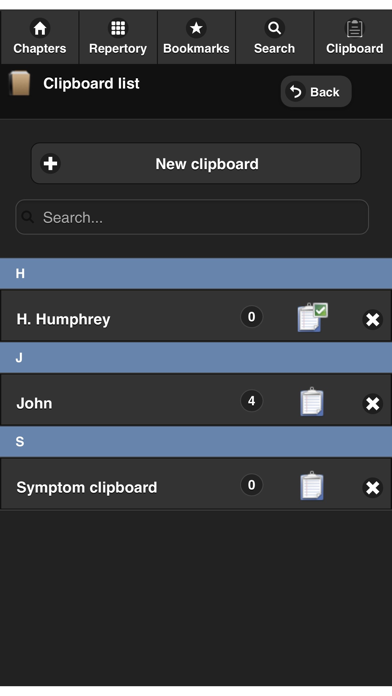Screen dimensions: 392x696
Task: Focus the clipboard Search field
Action: coord(192,217)
